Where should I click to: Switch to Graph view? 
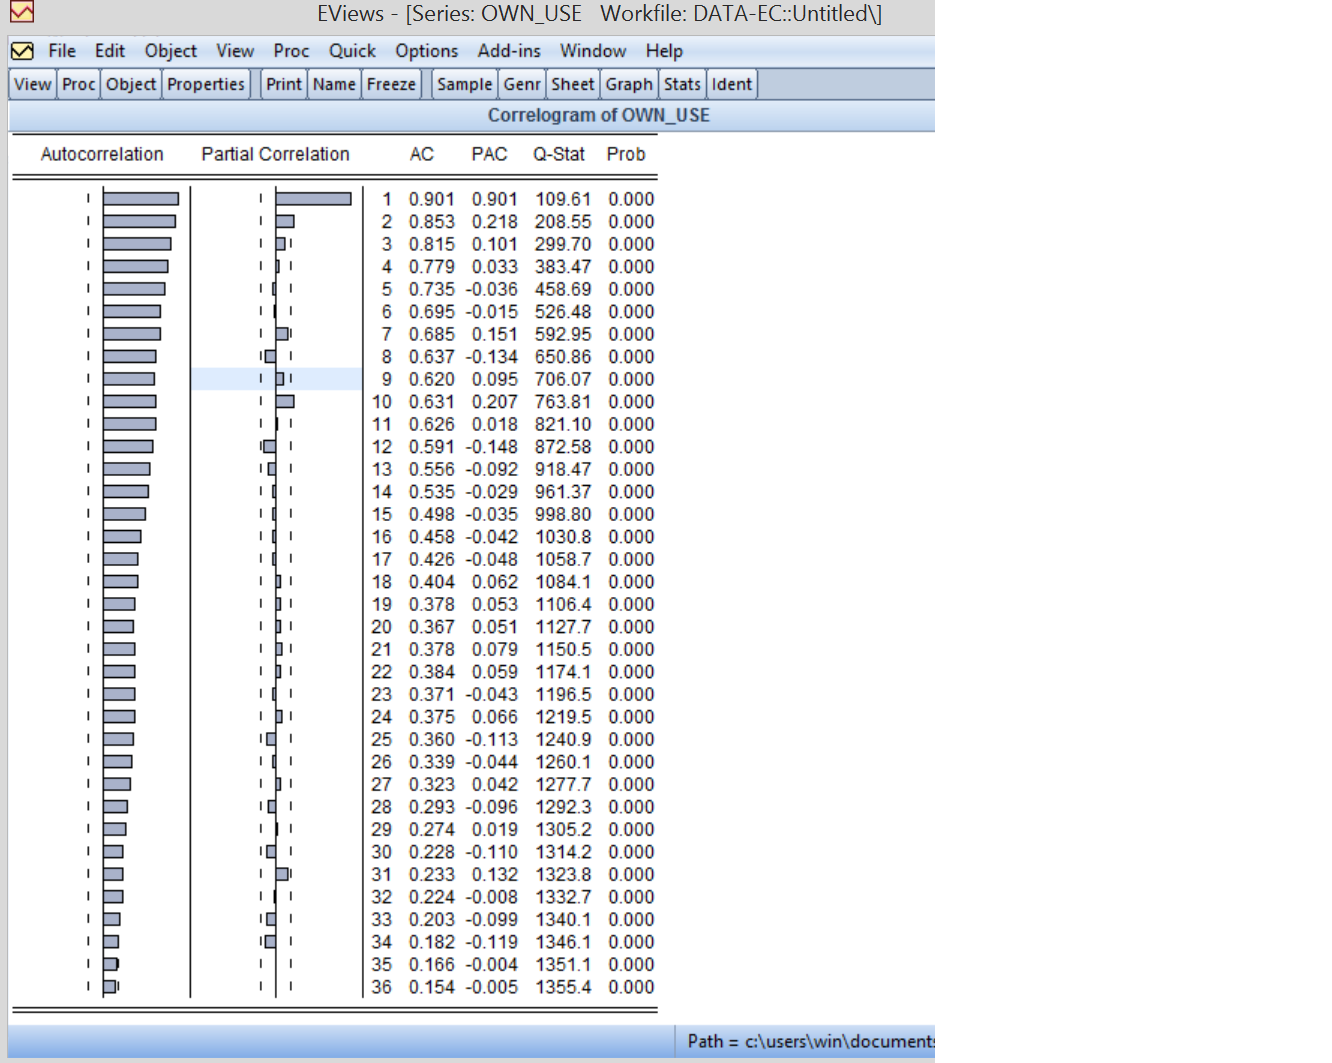point(629,85)
